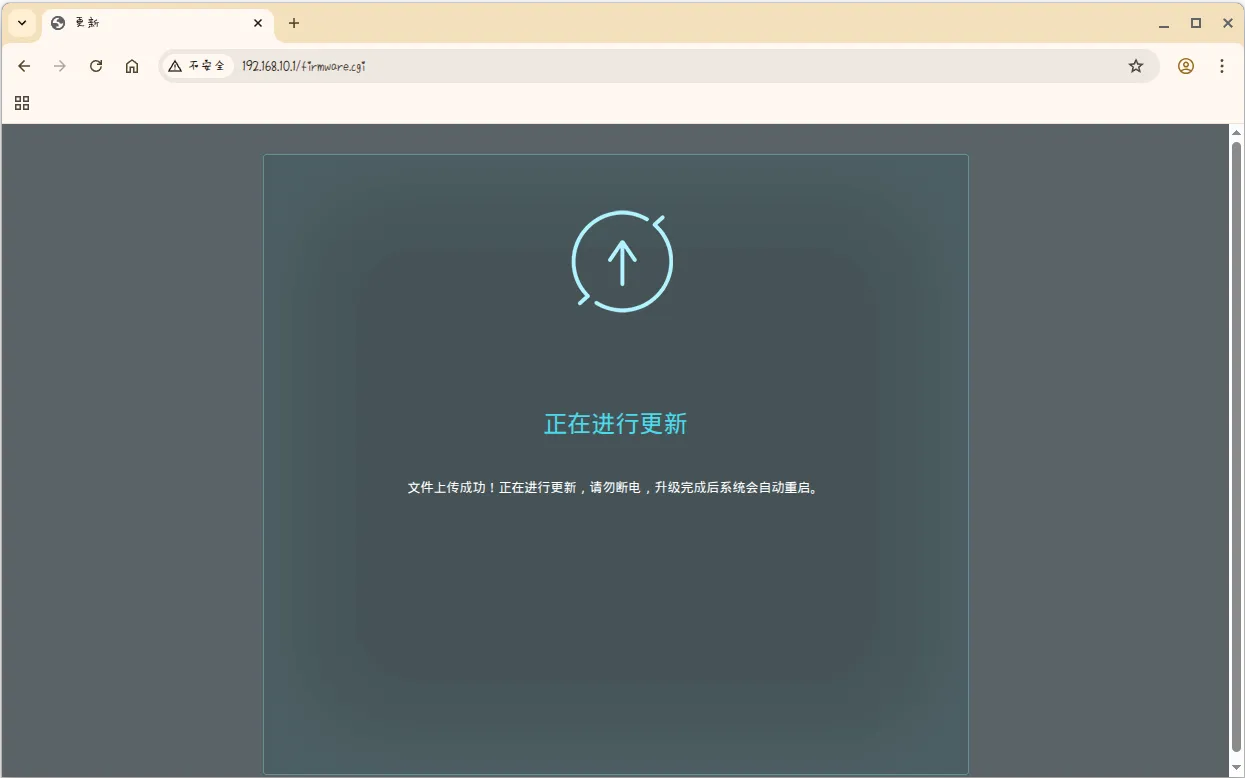Screen dimensions: 1245x778
Task: Click the 不安全 site security indicator
Action: click(x=197, y=66)
